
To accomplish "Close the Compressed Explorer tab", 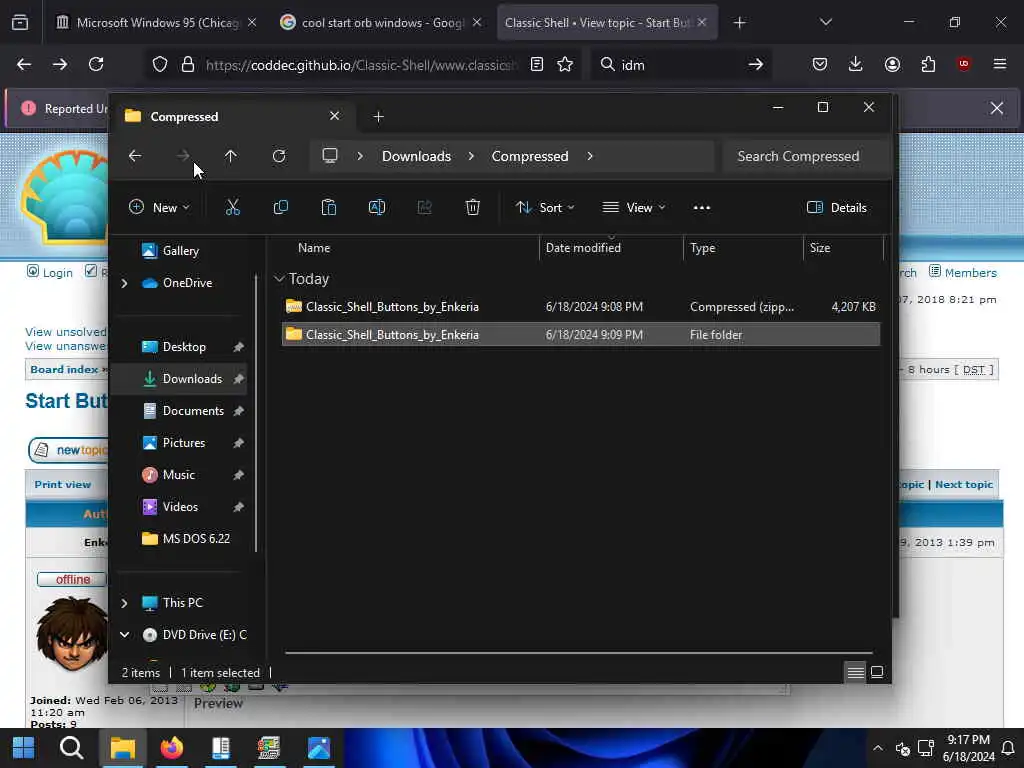I will [x=334, y=116].
